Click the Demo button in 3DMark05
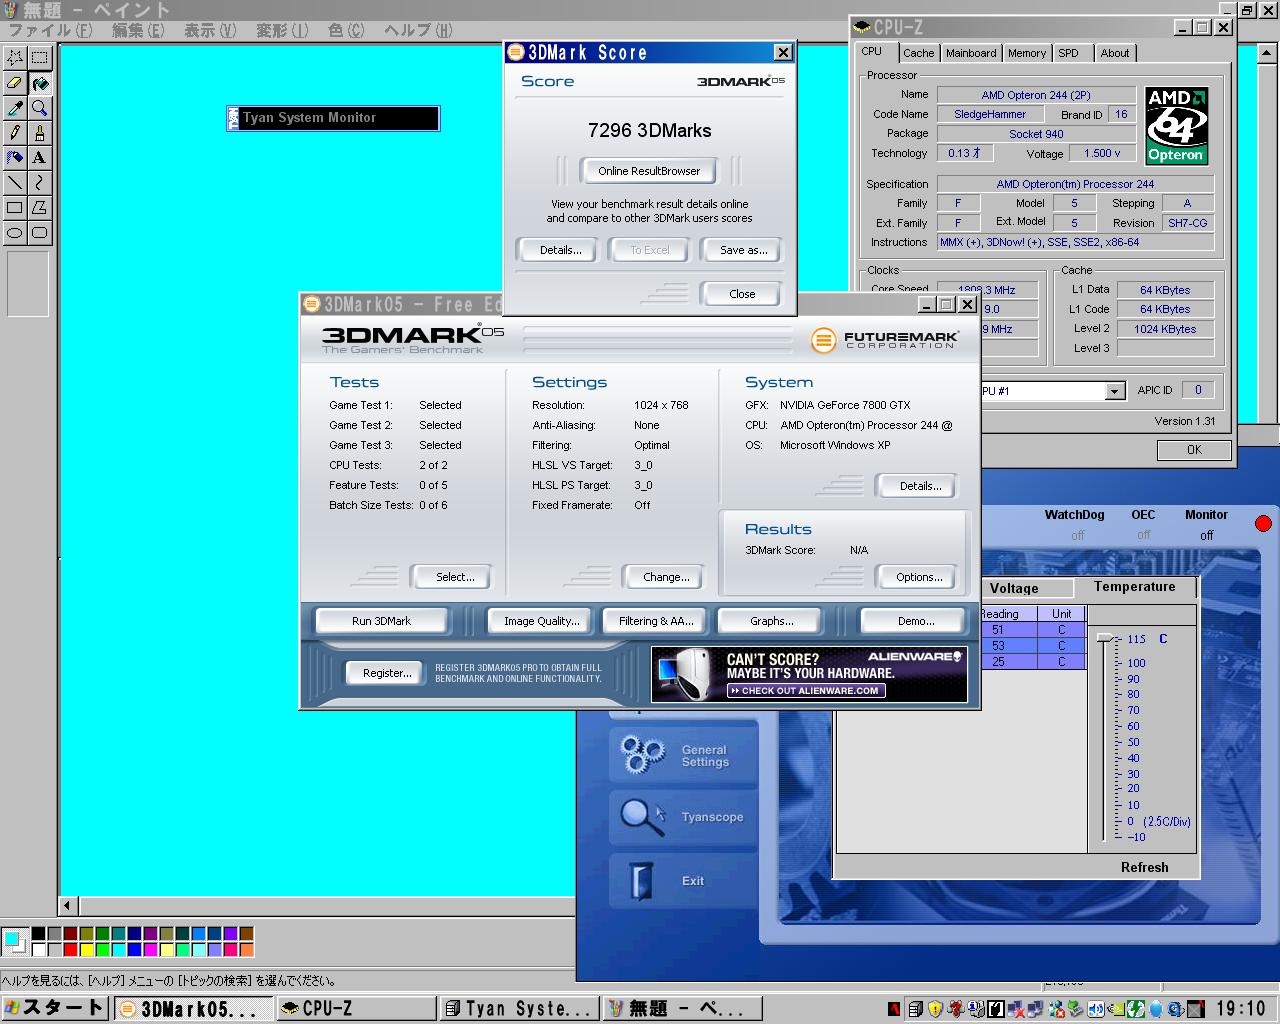This screenshot has height=1024, width=1280. coord(915,621)
